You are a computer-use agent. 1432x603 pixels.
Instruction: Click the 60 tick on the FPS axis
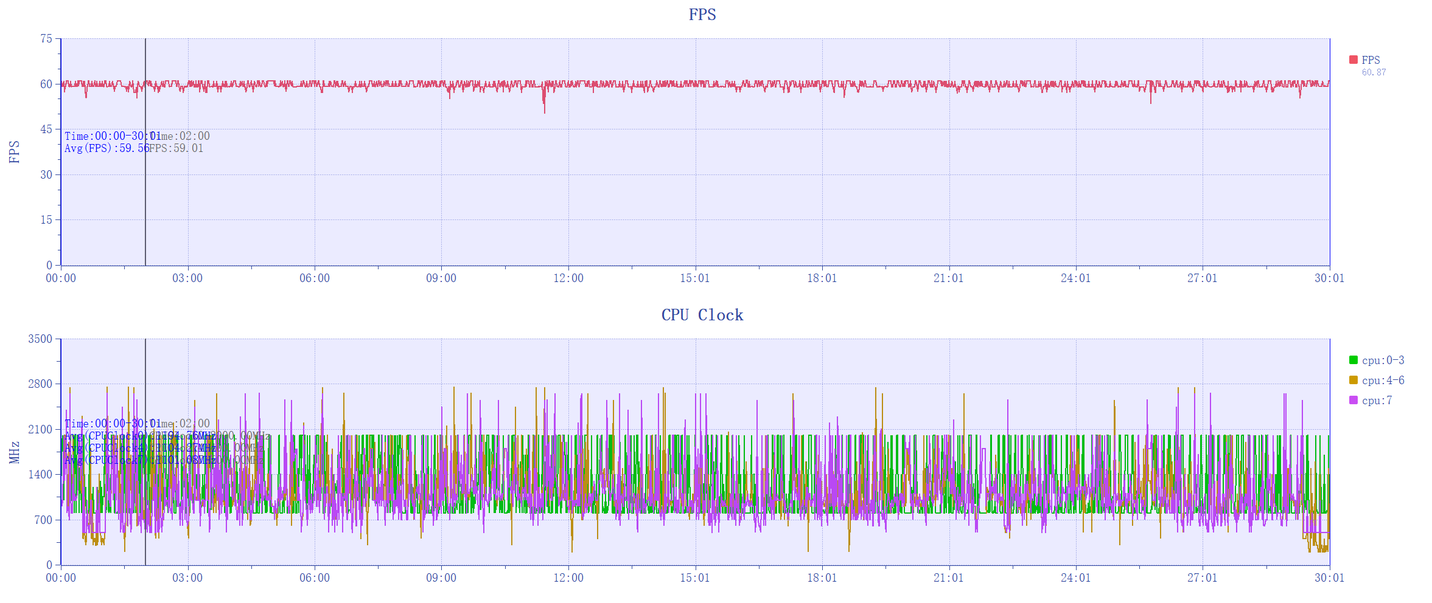click(x=46, y=84)
